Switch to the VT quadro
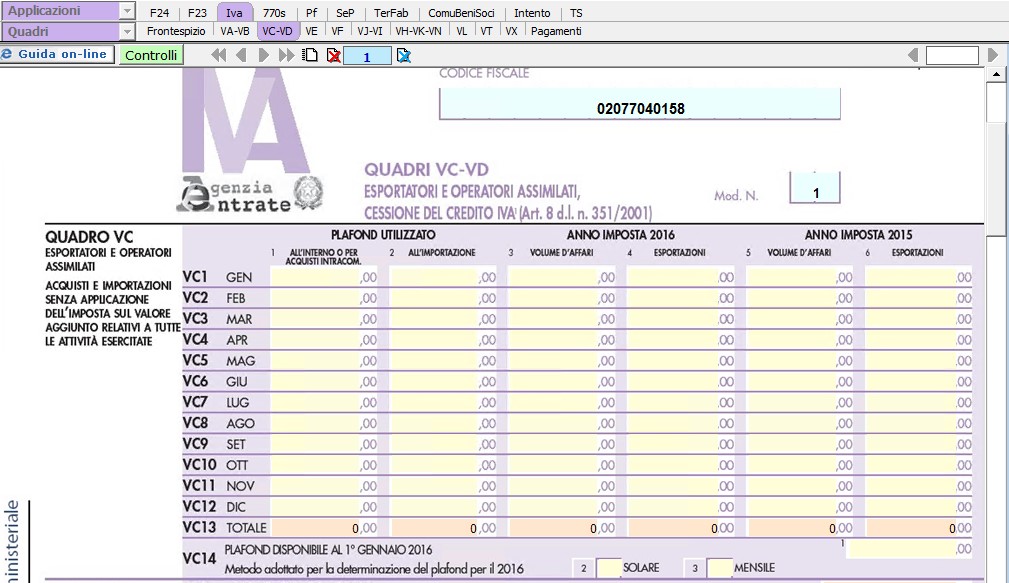 tap(486, 31)
